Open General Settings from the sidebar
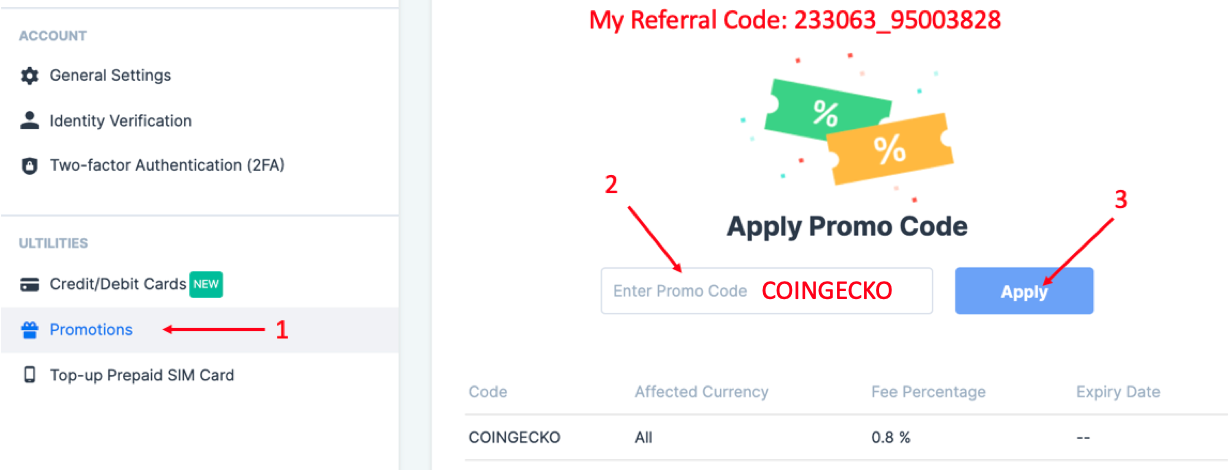The width and height of the screenshot is (1230, 471). point(110,76)
